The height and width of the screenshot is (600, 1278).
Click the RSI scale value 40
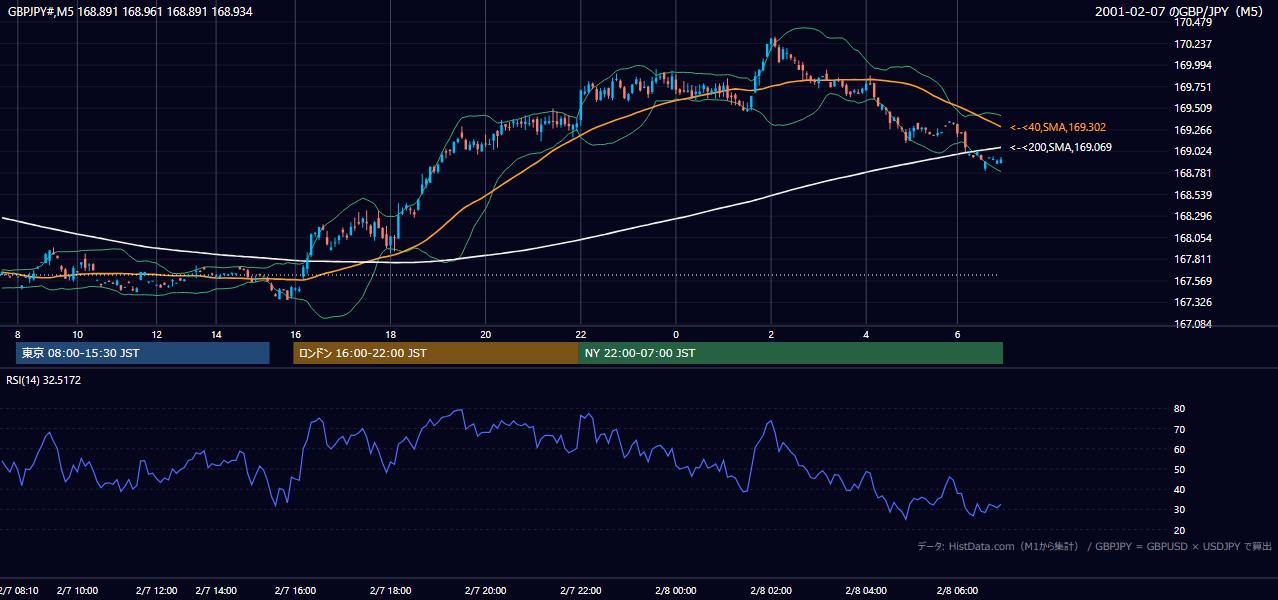pos(1180,490)
